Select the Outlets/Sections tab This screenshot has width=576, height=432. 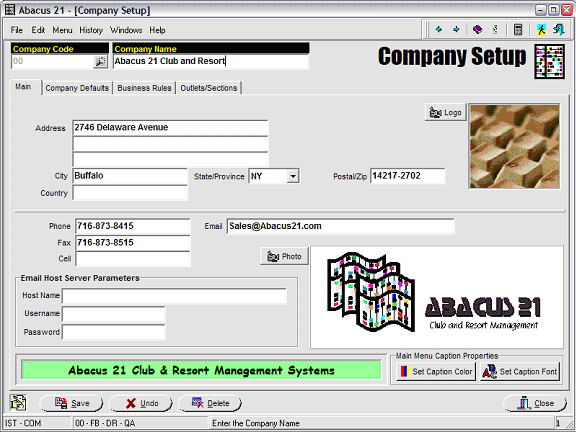[209, 88]
